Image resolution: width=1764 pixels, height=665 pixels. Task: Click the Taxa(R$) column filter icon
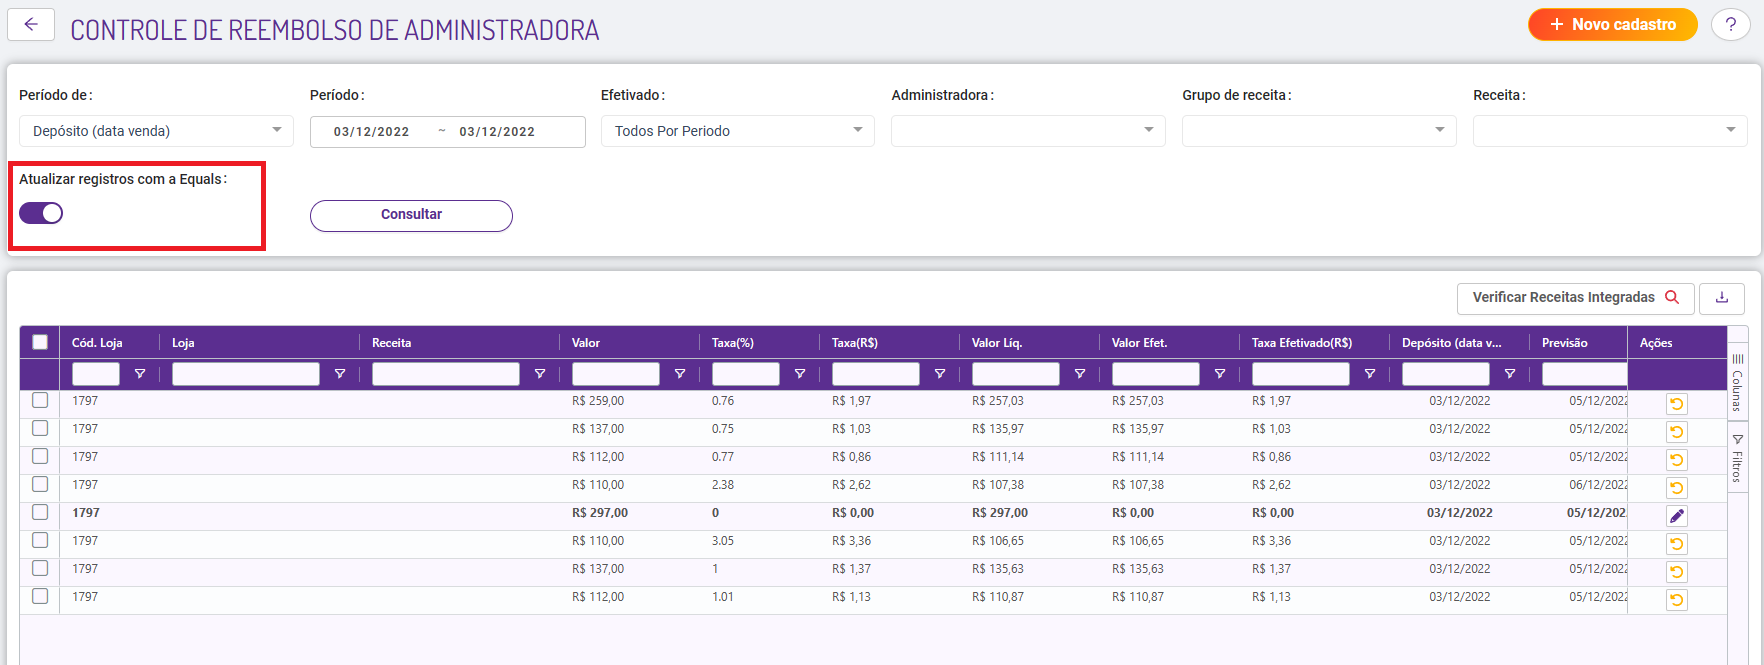[x=940, y=374]
